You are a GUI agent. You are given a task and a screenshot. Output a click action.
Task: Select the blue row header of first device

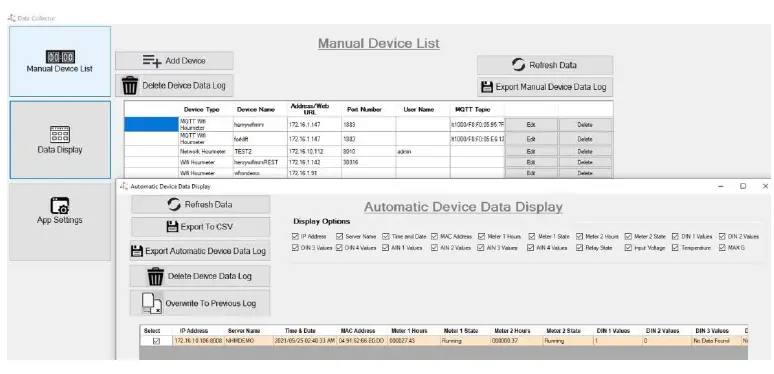point(151,124)
